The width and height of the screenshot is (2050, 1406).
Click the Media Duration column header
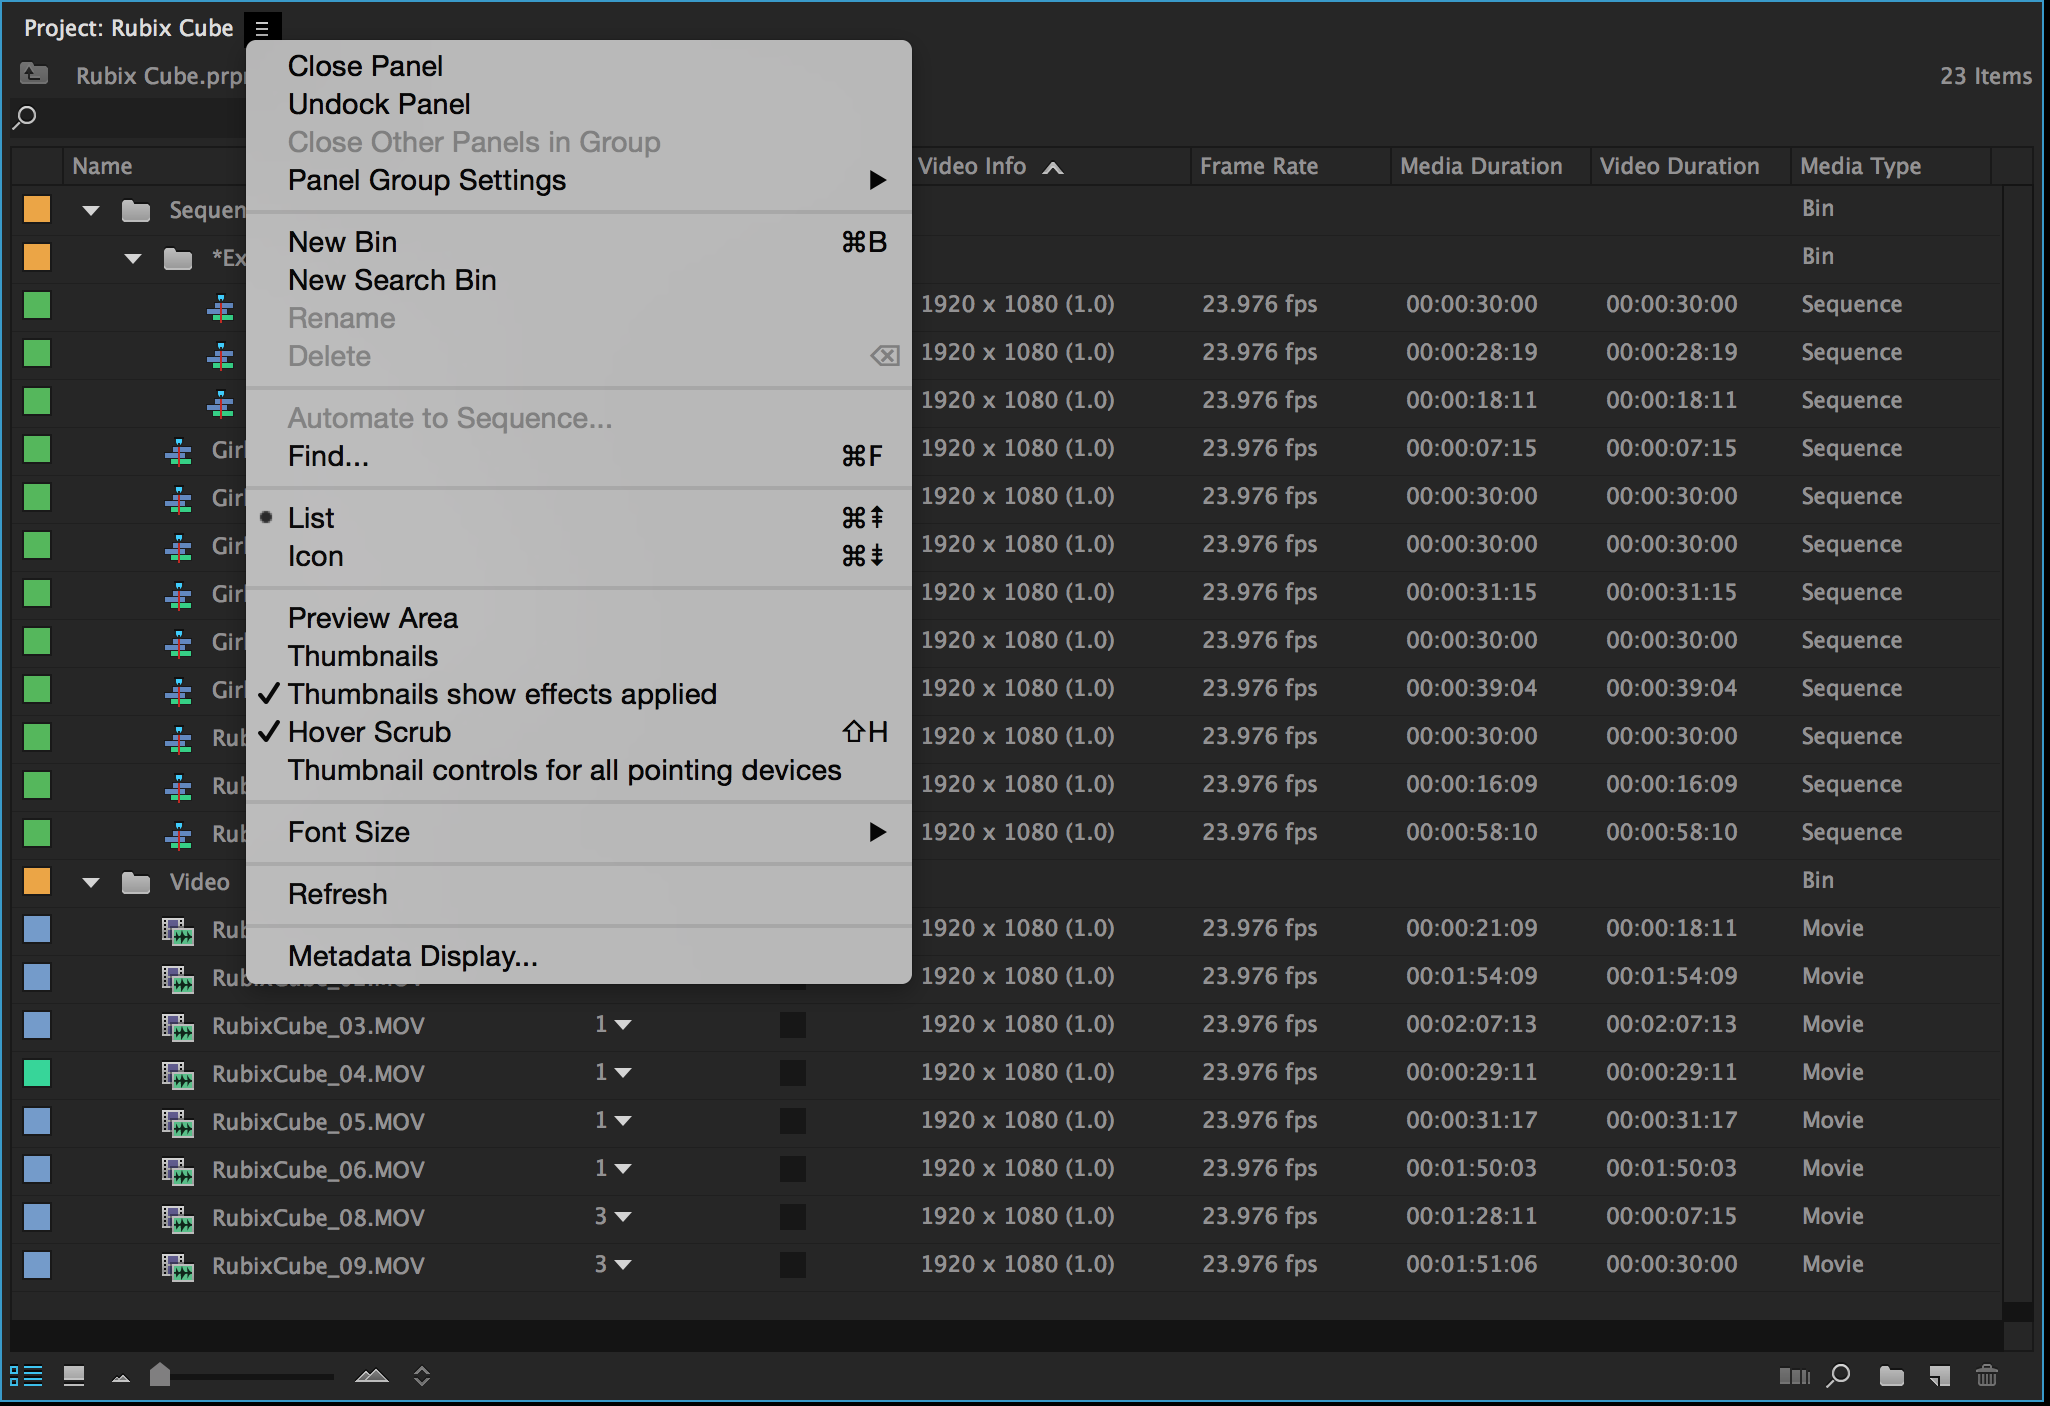1480,166
